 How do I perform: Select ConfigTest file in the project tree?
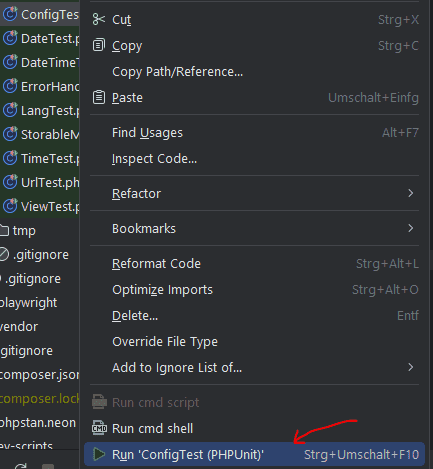tap(40, 14)
